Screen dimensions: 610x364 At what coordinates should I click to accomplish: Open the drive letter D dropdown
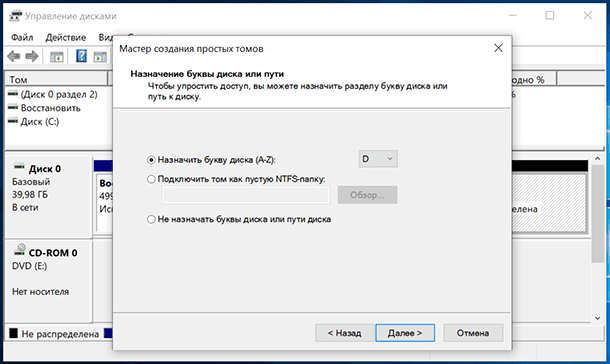378,159
